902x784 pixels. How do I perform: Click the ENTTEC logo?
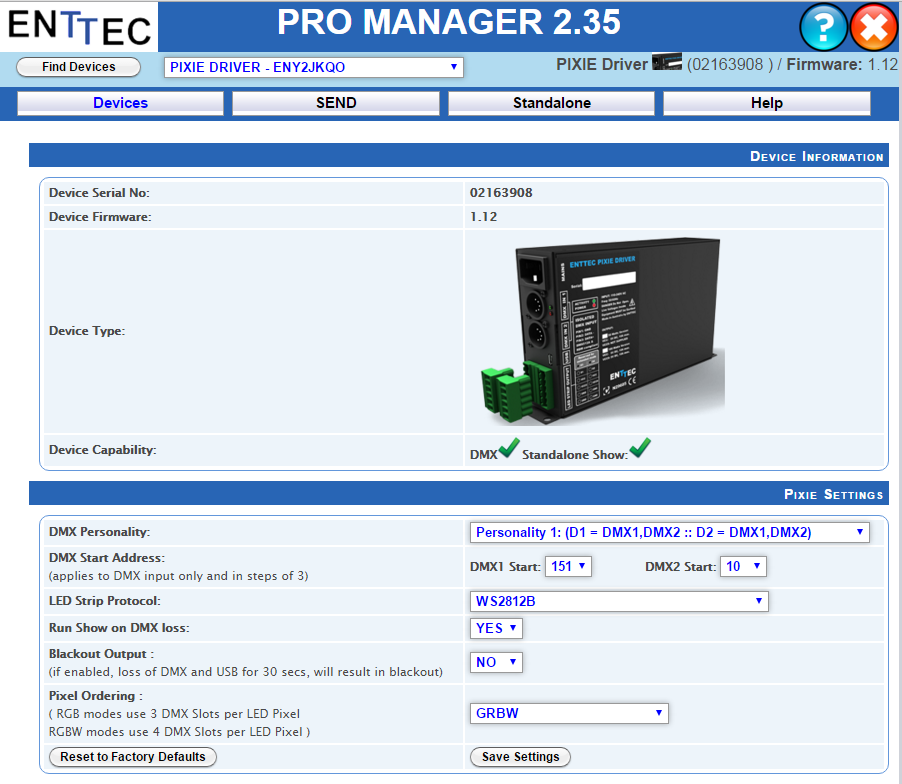tap(78, 26)
